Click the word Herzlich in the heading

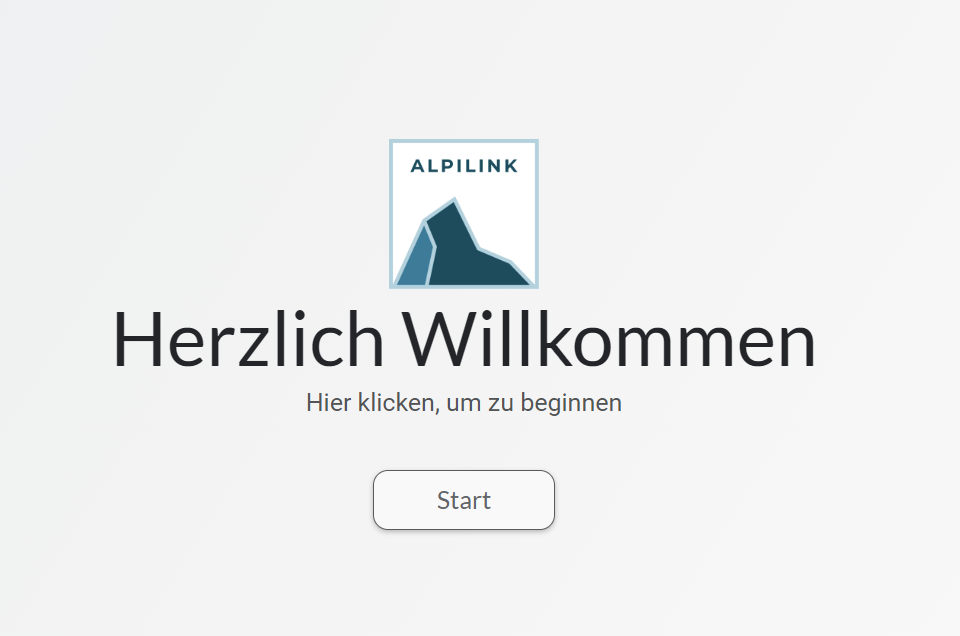tap(249, 339)
